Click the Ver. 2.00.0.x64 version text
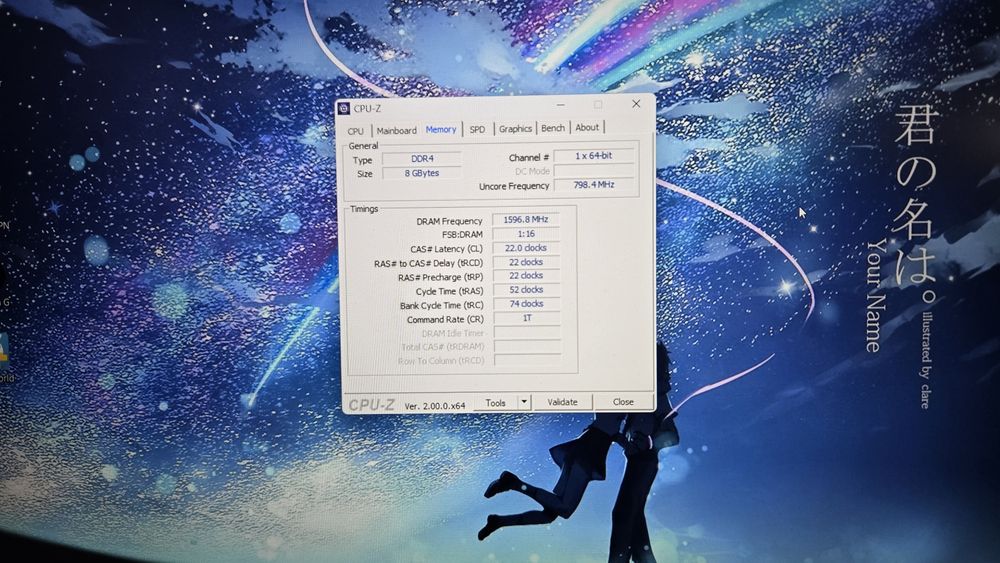 (x=435, y=406)
